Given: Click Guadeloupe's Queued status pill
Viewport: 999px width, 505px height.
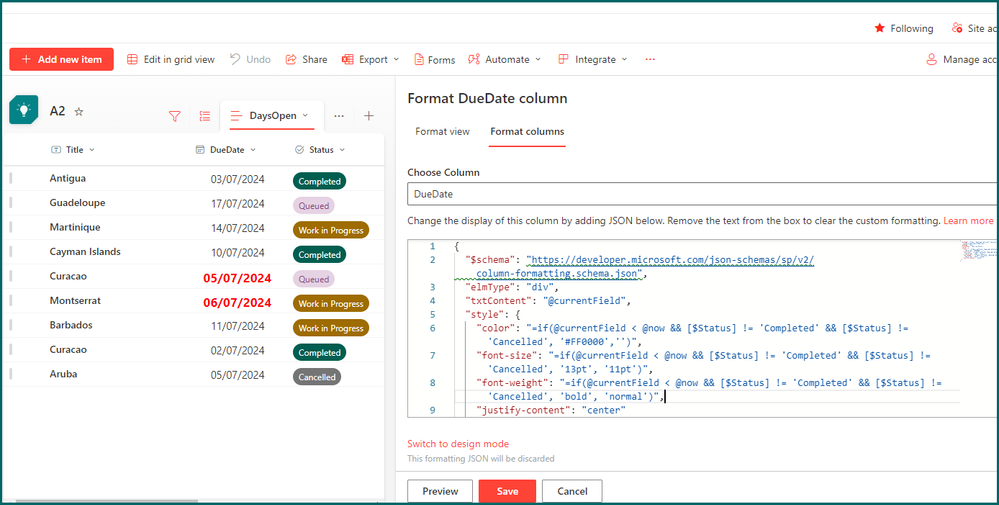Looking at the screenshot, I should click(x=313, y=206).
